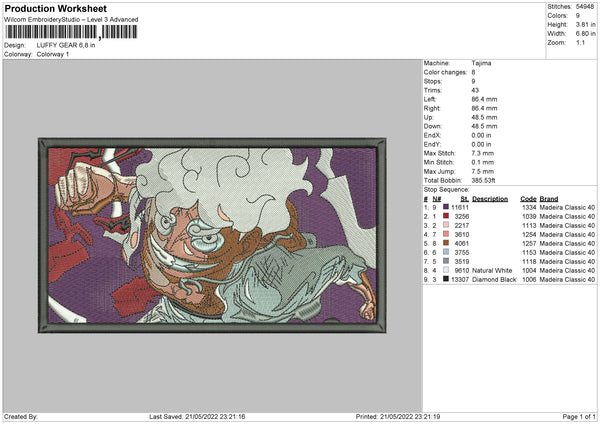Screen dimensions: 600x424
Task: Click the Colors value 9 in header
Action: (x=578, y=16)
